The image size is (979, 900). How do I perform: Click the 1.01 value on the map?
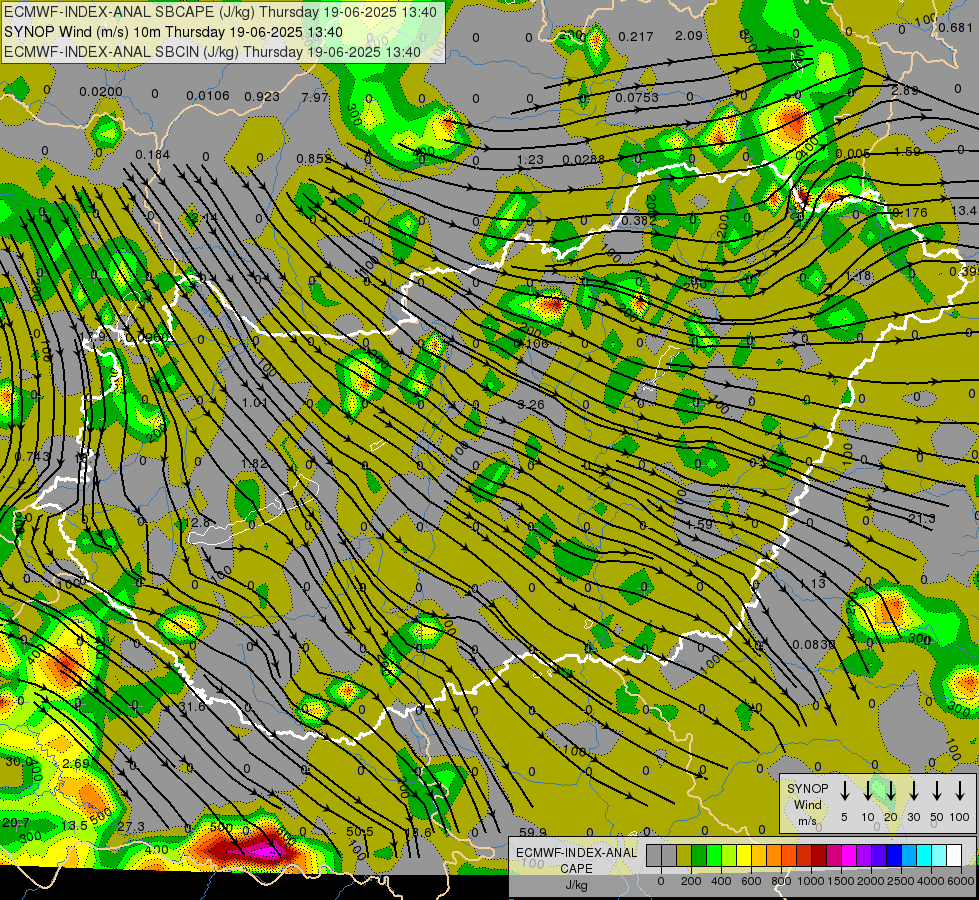point(255,402)
